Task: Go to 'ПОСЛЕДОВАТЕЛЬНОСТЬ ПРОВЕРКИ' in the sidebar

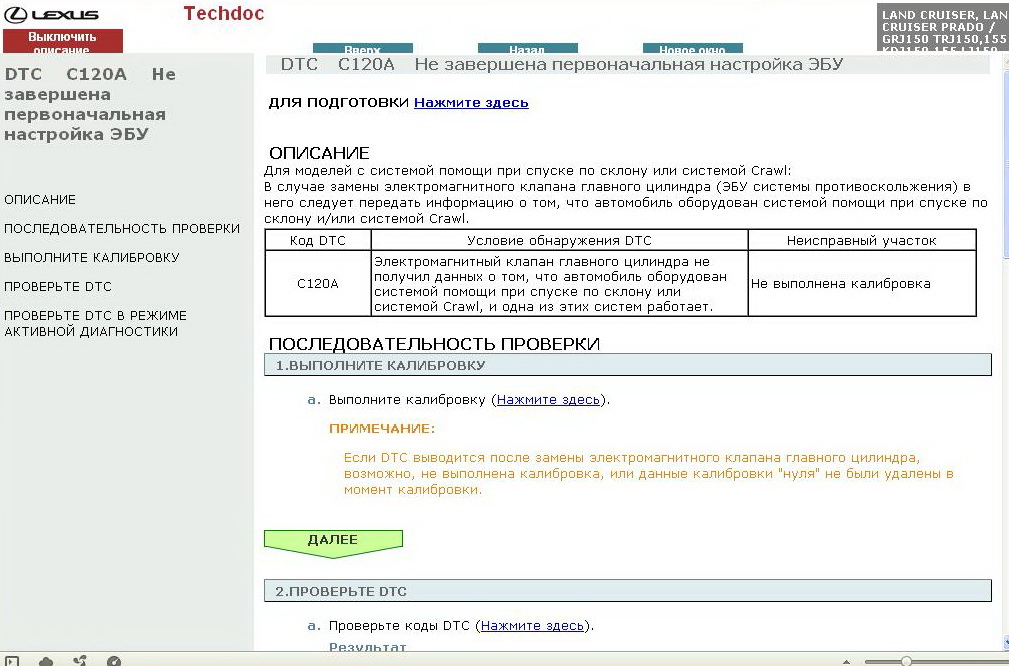Action: click(122, 228)
